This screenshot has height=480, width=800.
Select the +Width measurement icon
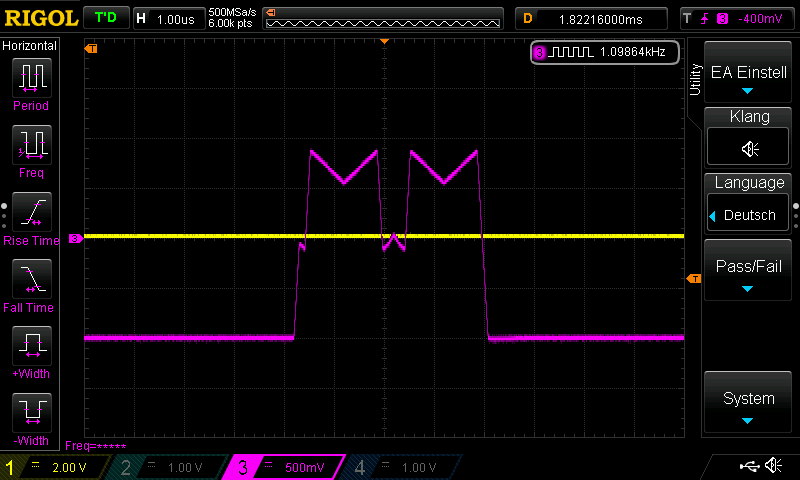(32, 345)
